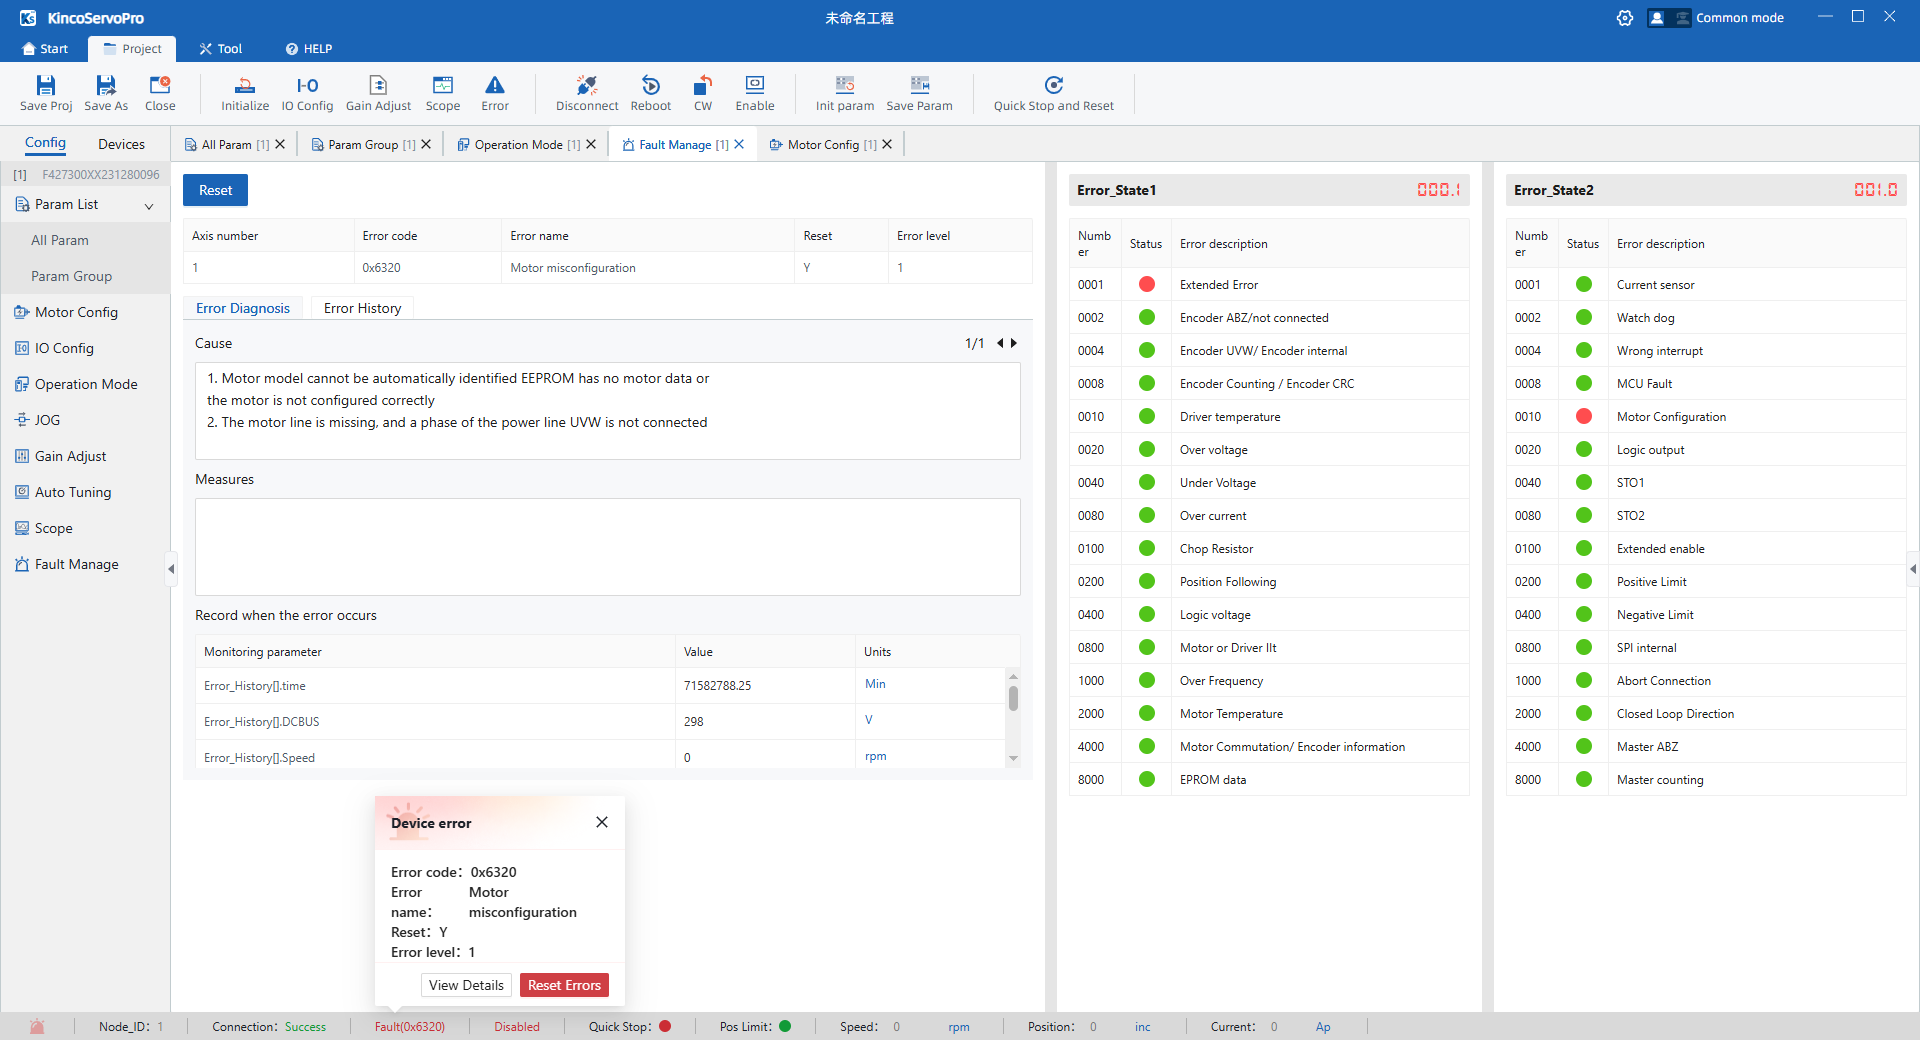Click View Details in the error popup

click(466, 985)
